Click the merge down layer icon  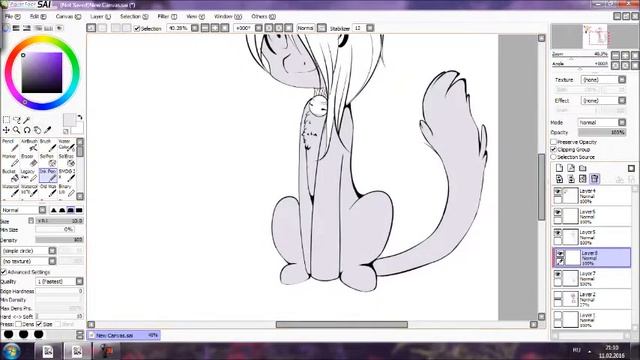click(x=571, y=179)
